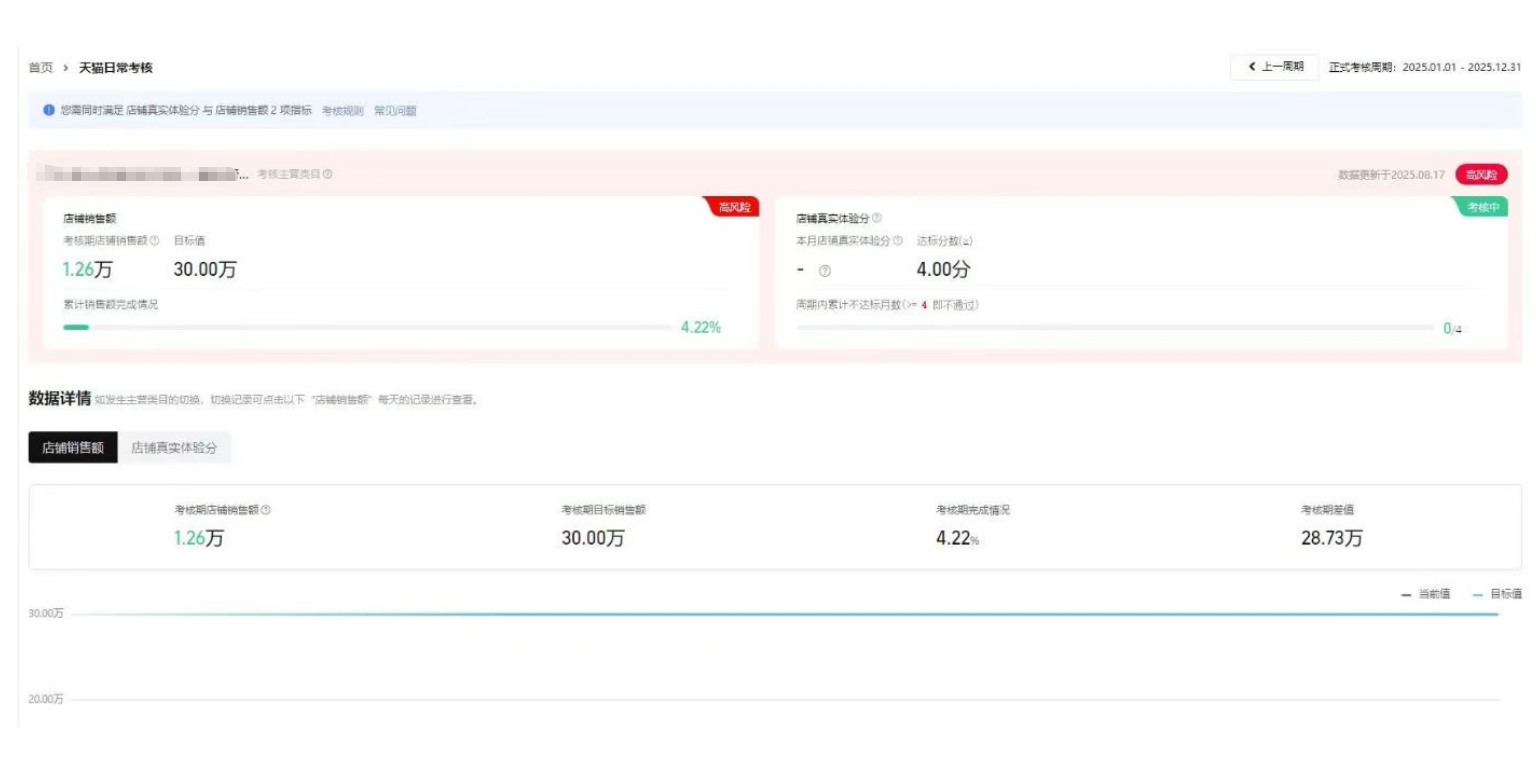This screenshot has width=1536, height=767.
Task: Click the 周期内累计不达标月数 progress bar
Action: 1114,327
